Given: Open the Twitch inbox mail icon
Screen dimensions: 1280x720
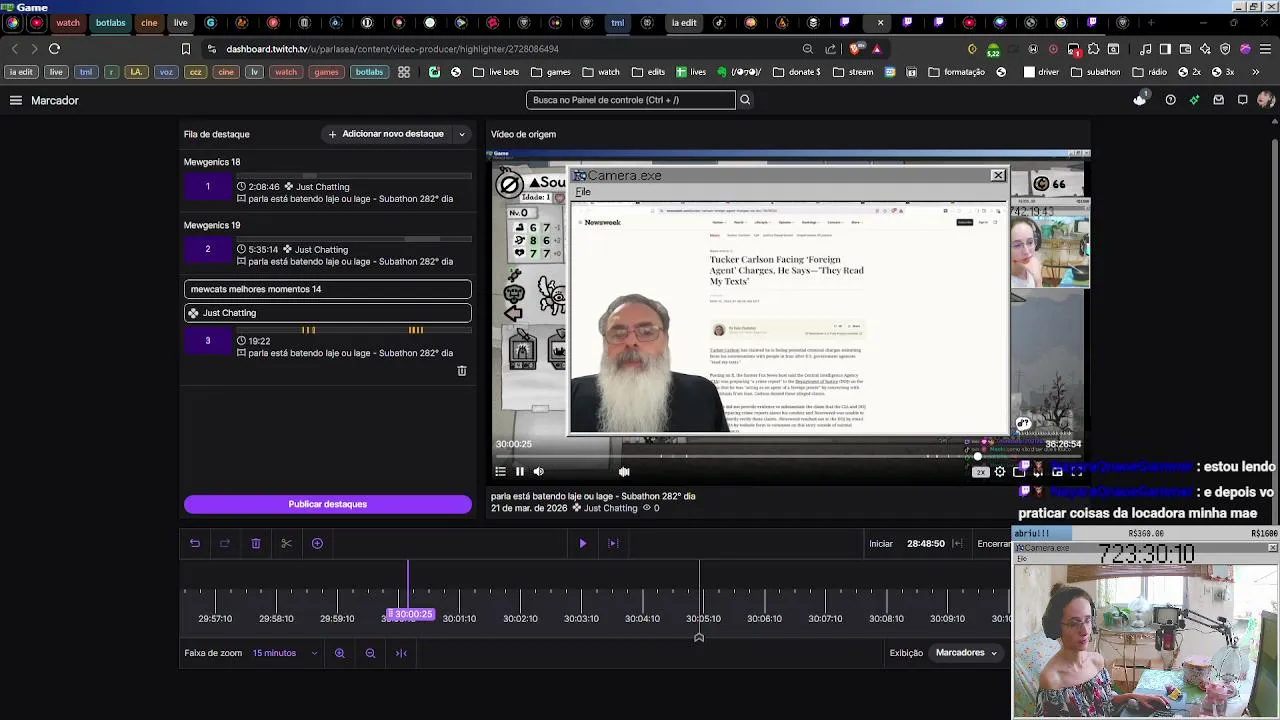Looking at the screenshot, I should 1218,100.
